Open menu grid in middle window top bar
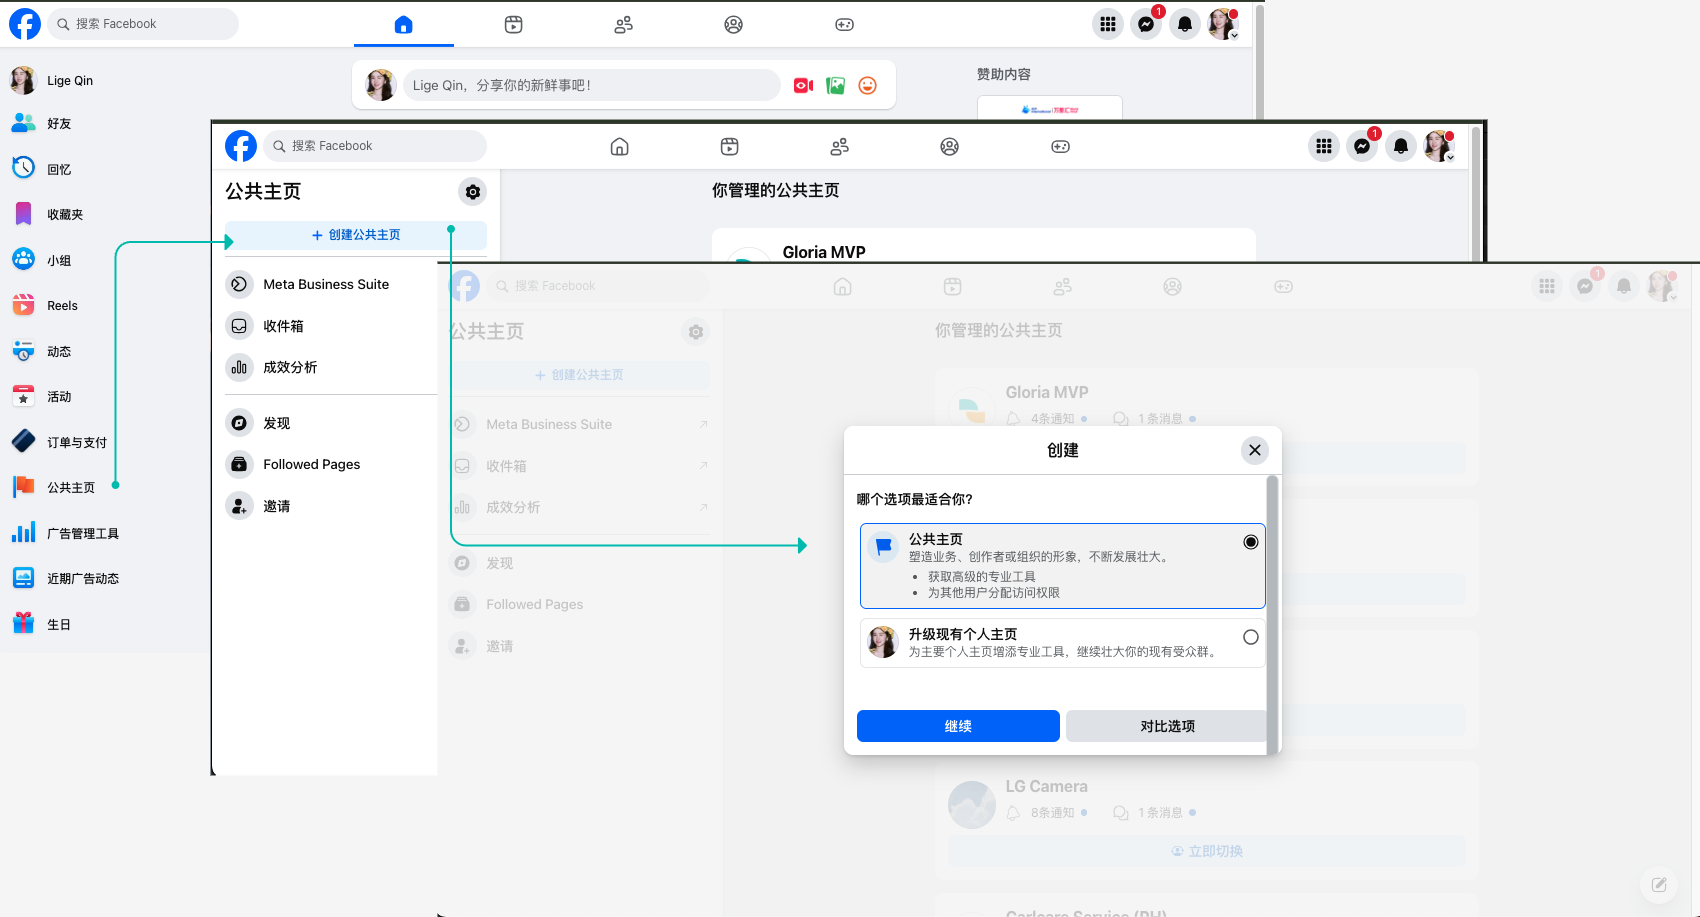Screen dimensions: 1700x917 coord(1324,146)
